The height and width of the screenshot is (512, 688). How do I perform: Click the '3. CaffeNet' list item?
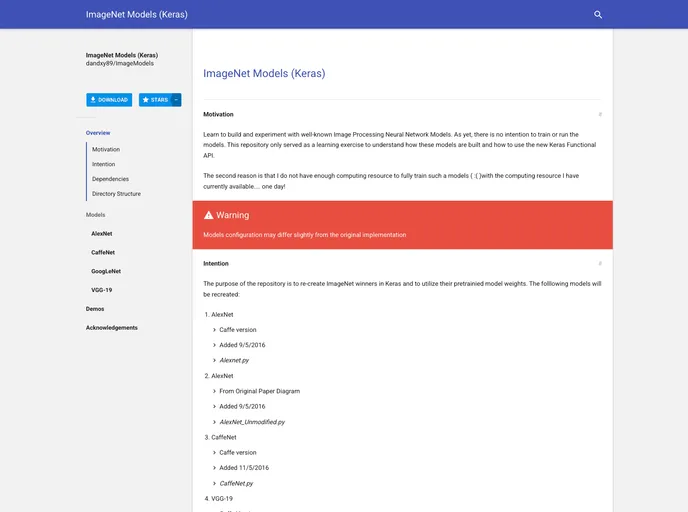220,437
